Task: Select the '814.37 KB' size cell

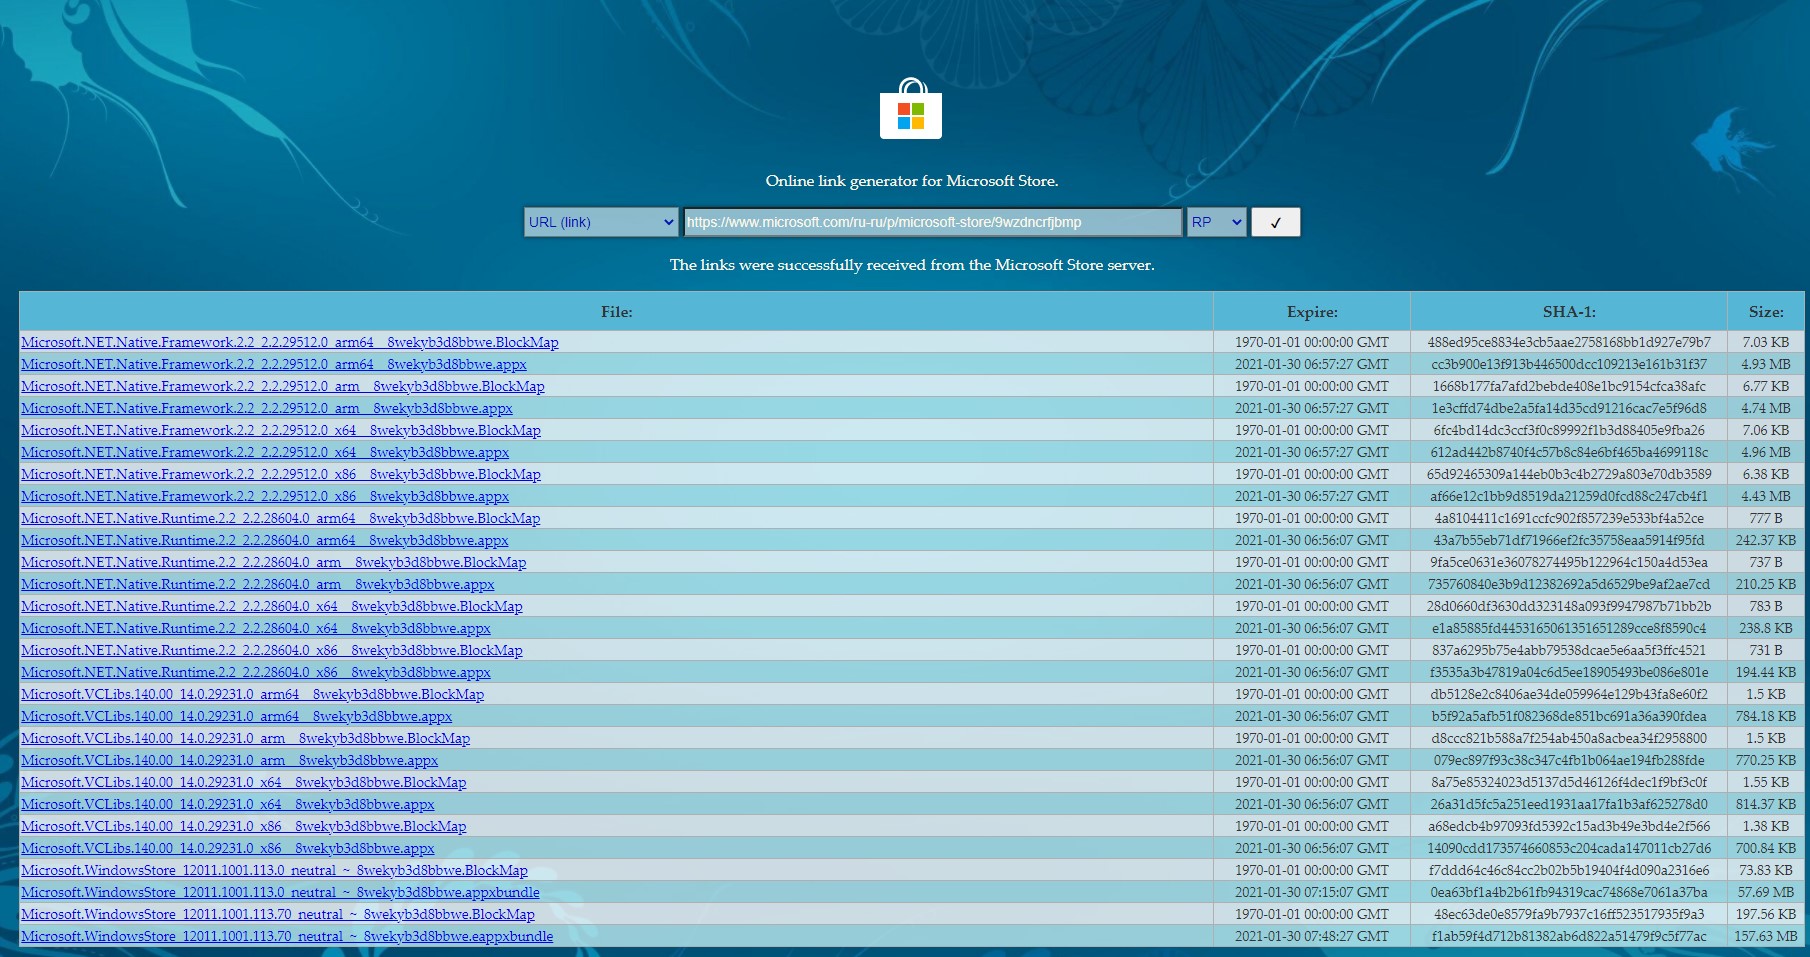Action: 1766,804
